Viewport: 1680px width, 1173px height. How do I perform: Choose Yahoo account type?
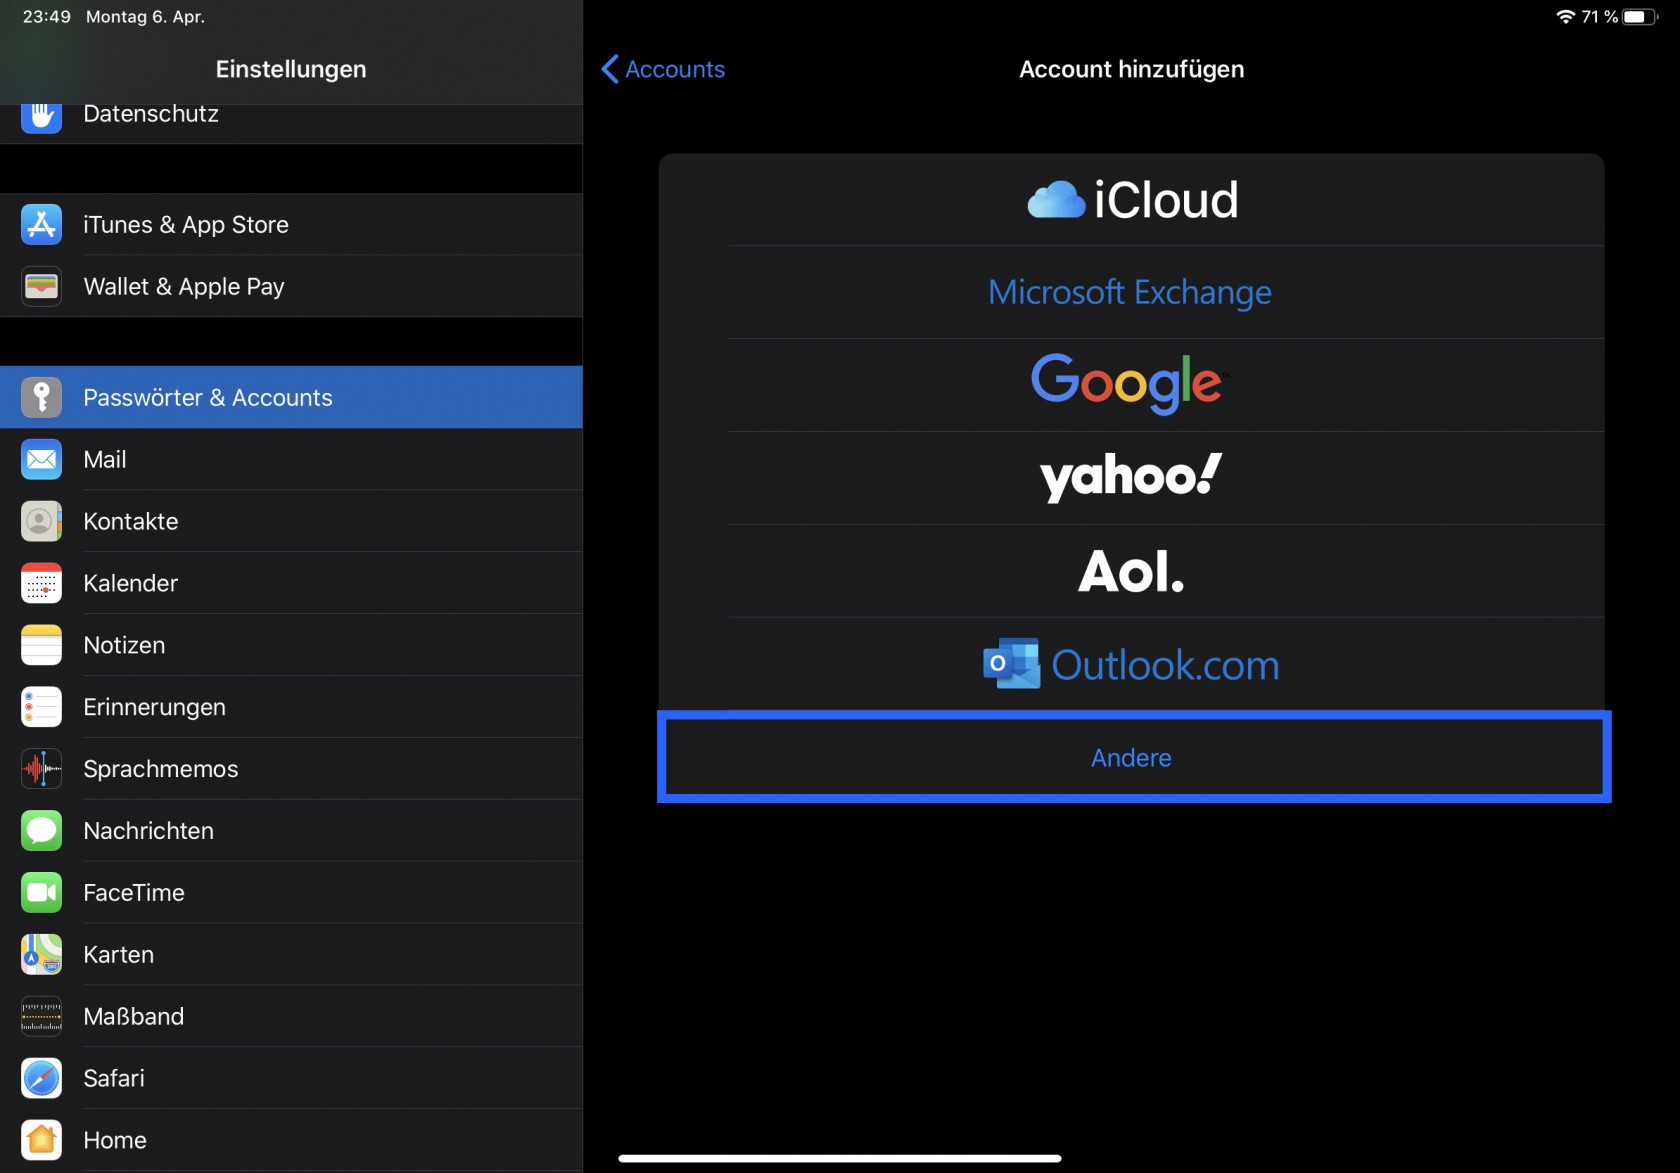[x=1131, y=478]
